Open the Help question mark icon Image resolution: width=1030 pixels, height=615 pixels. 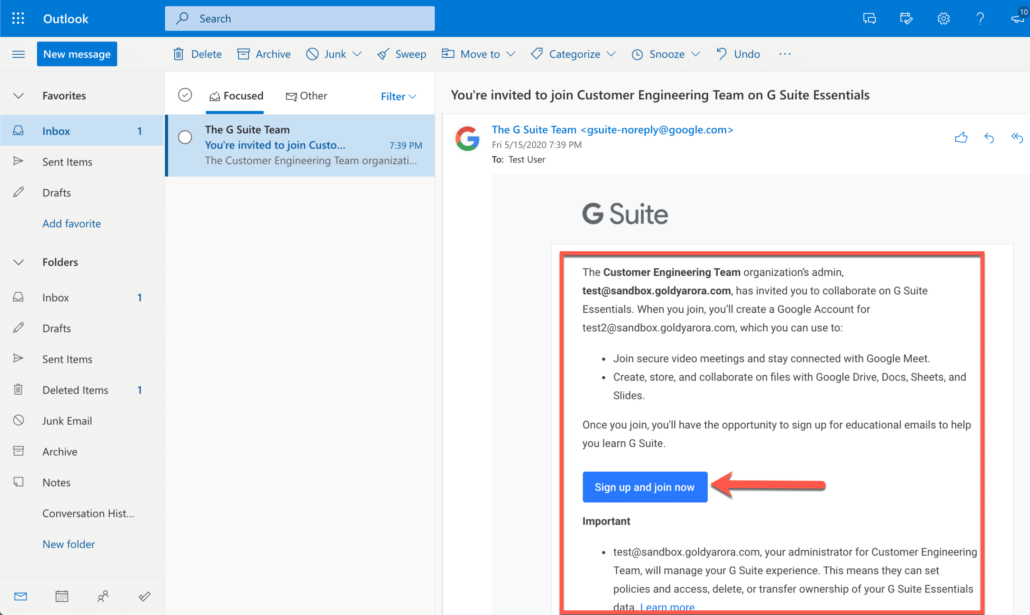point(980,18)
